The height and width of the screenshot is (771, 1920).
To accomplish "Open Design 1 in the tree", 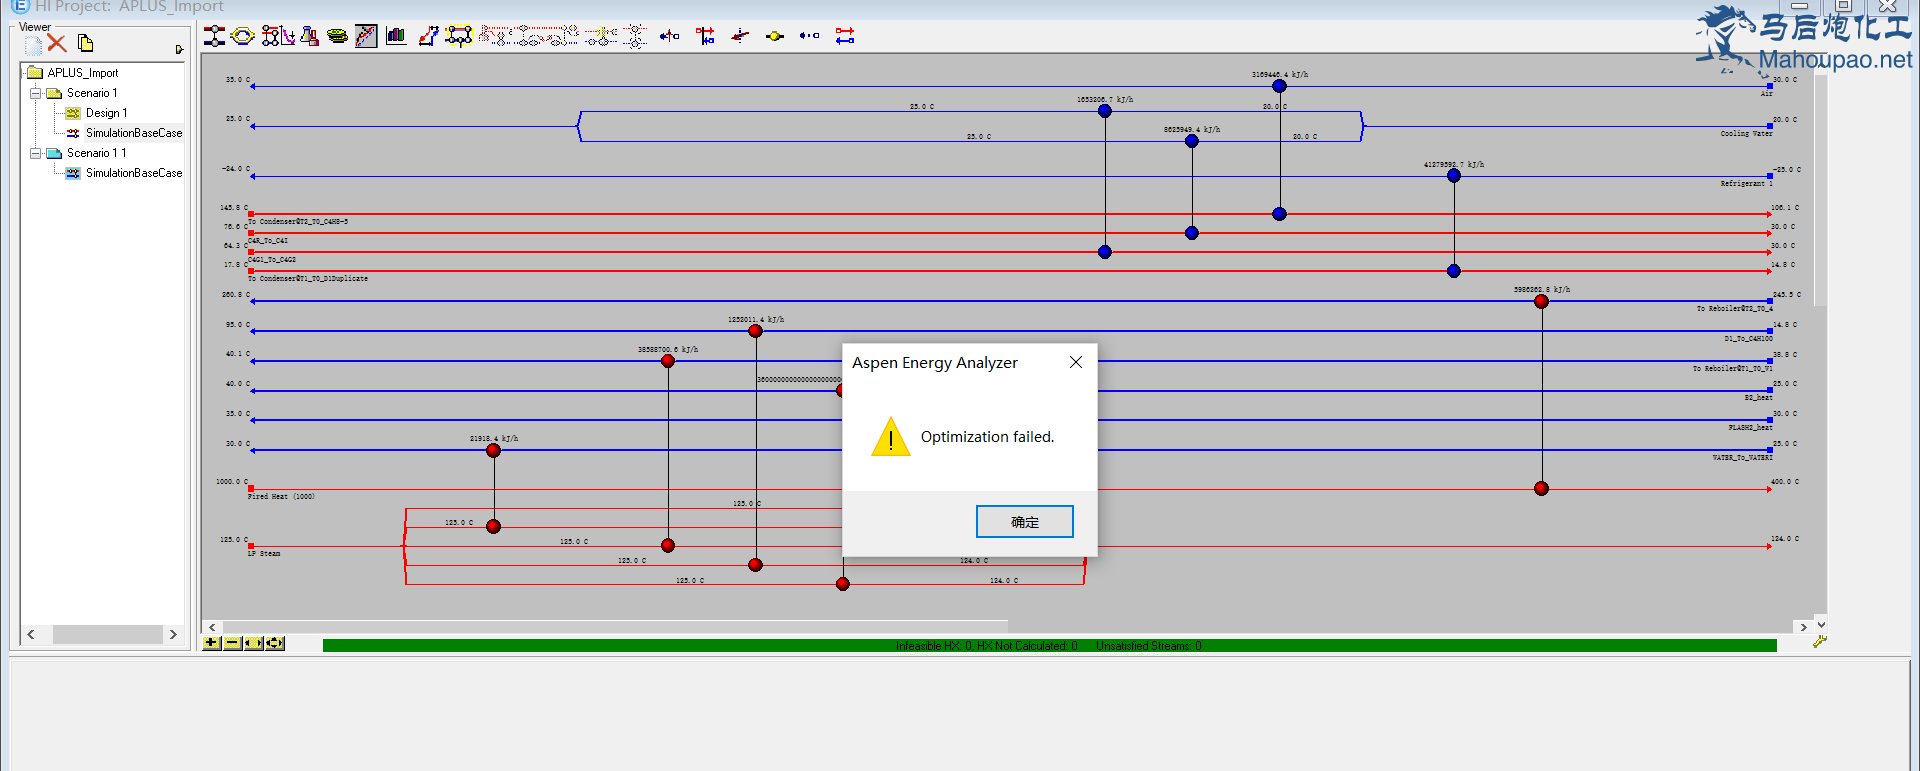I will tap(106, 113).
